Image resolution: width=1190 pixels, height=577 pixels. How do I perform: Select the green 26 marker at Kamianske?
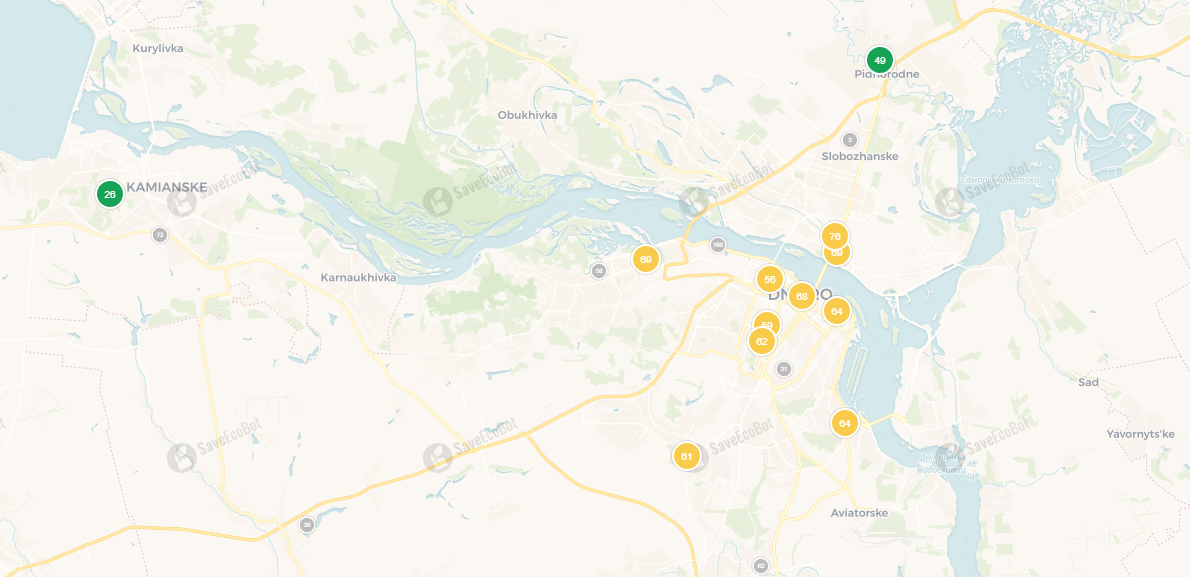pos(110,194)
